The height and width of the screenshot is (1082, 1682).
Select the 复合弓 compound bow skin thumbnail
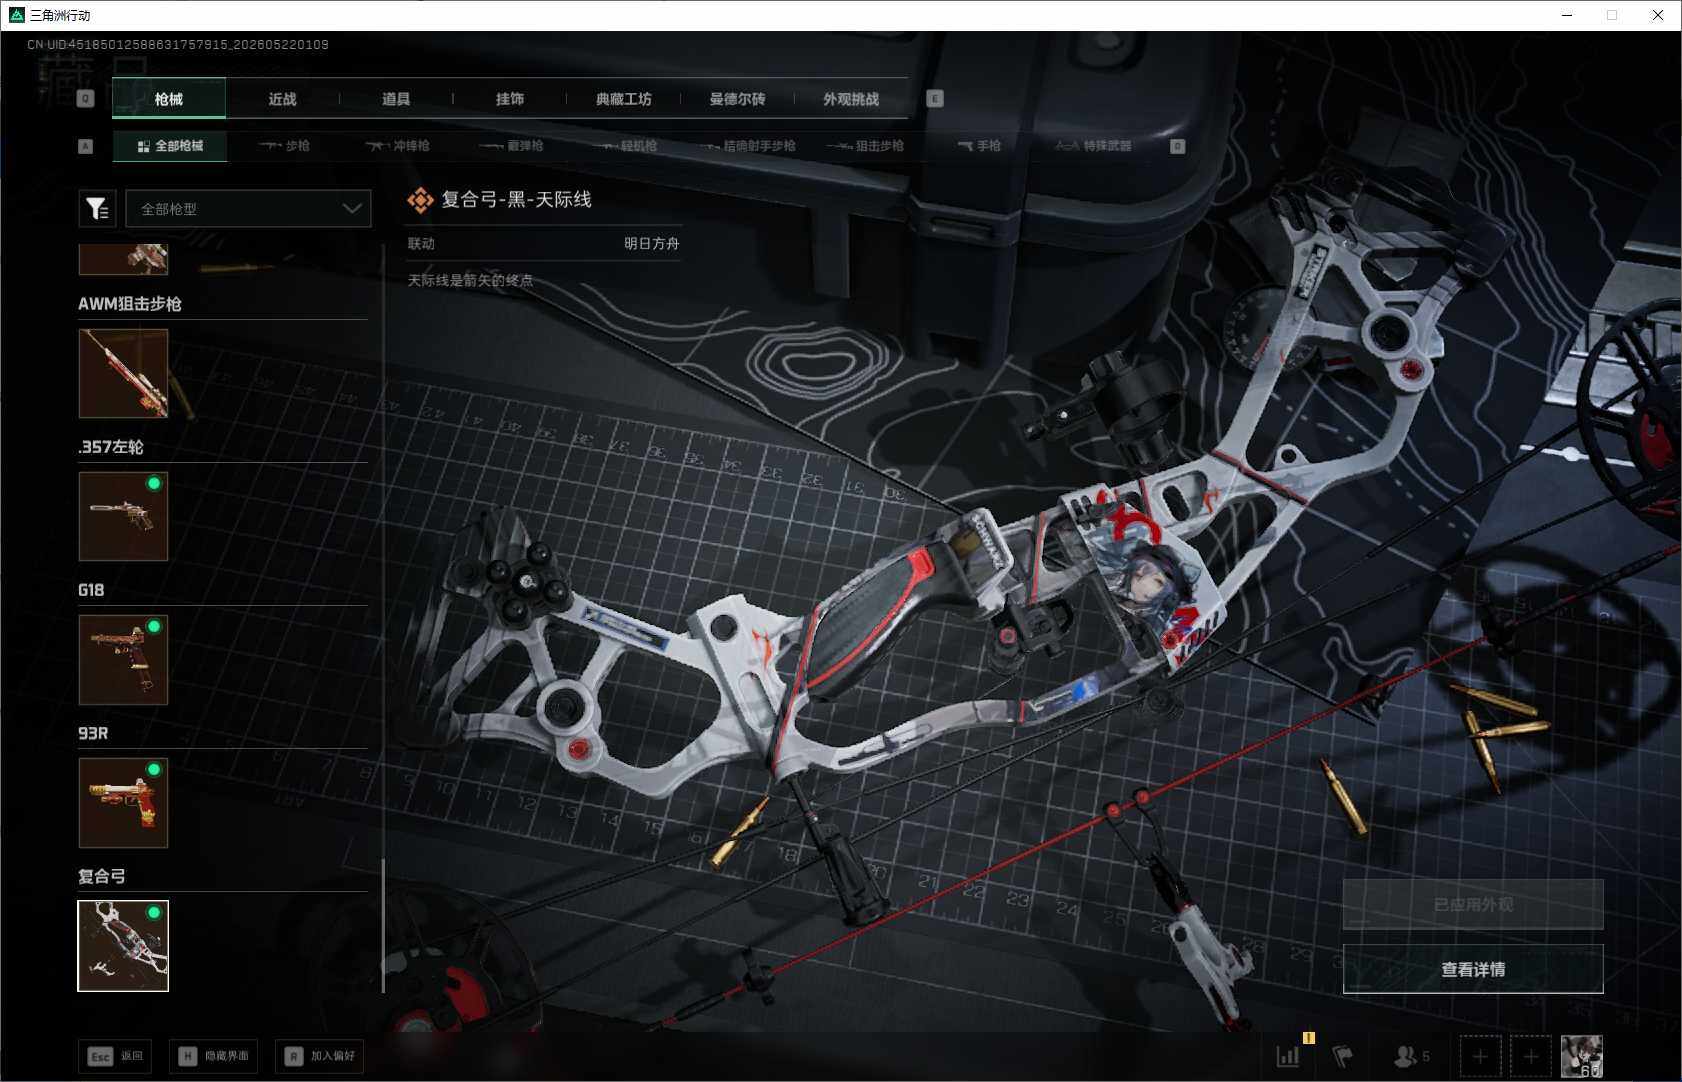pyautogui.click(x=123, y=946)
